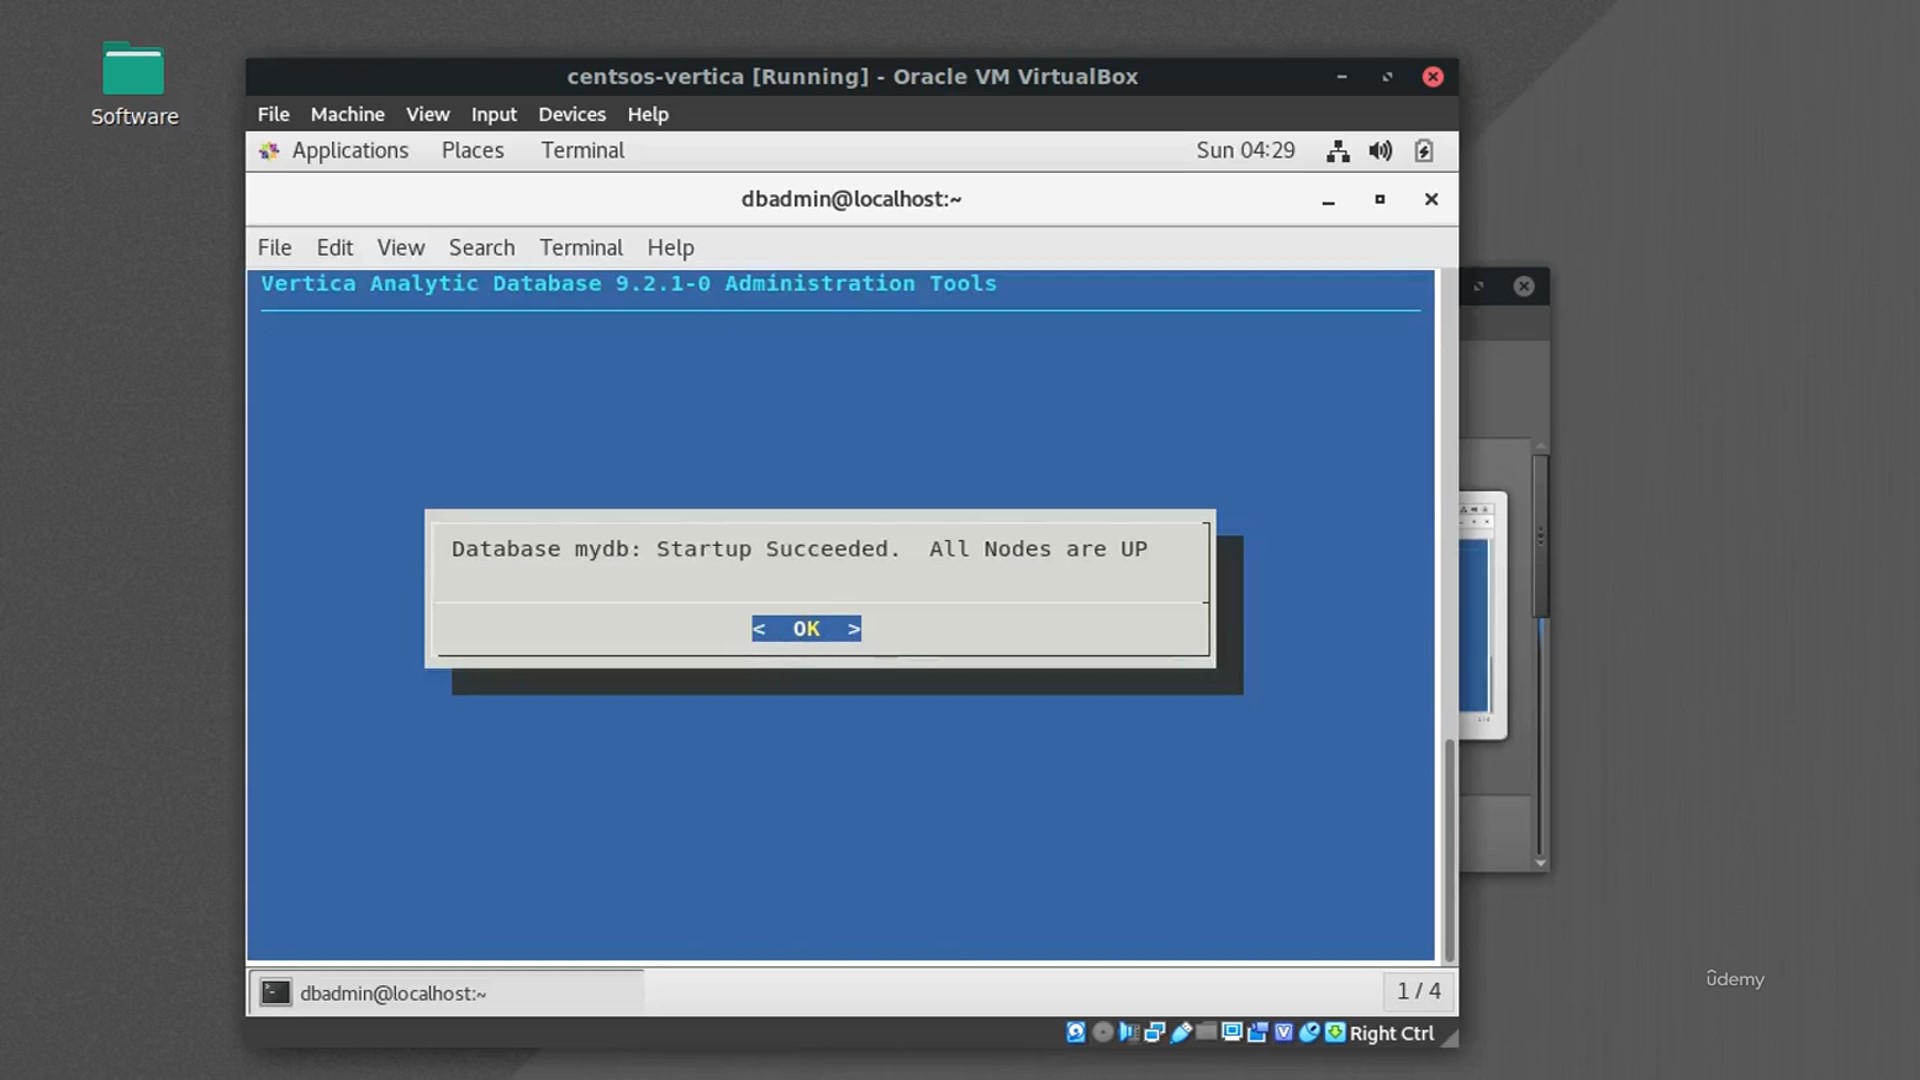The height and width of the screenshot is (1080, 1920).
Task: Click the USB devices status icon
Action: tap(1181, 1033)
